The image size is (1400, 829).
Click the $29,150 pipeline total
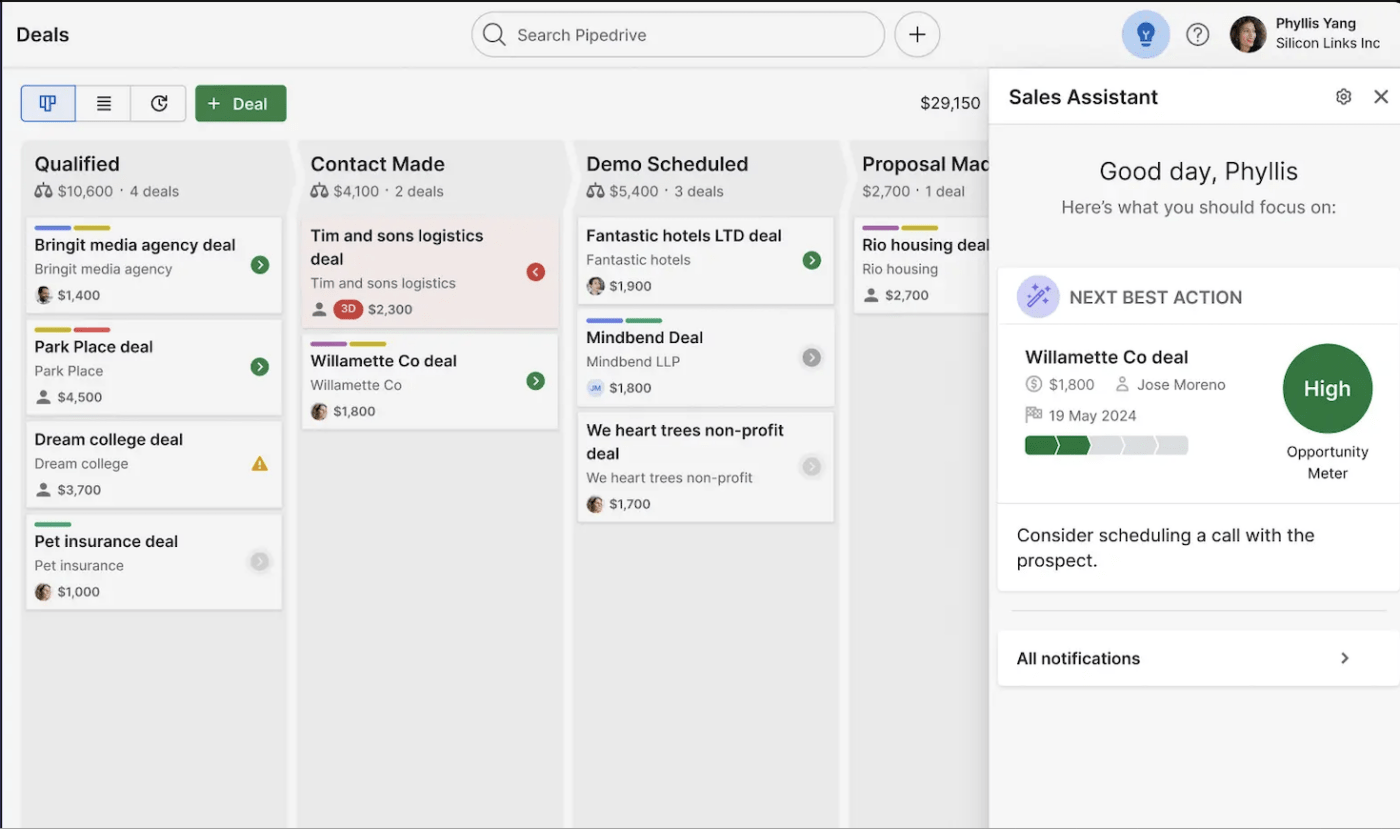(x=950, y=103)
